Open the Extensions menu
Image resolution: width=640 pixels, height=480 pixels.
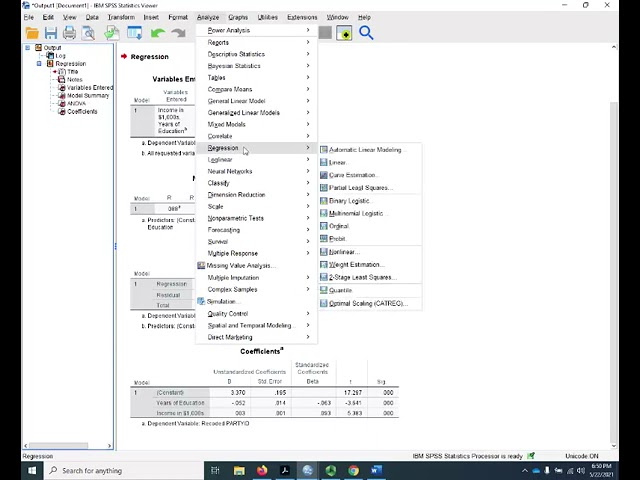click(x=302, y=17)
